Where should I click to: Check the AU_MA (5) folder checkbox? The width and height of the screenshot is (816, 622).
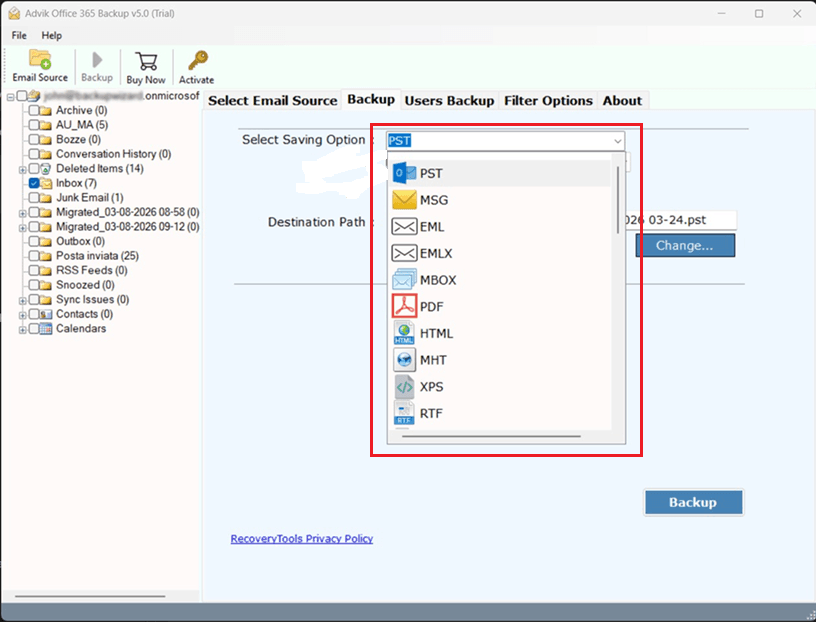tap(34, 125)
